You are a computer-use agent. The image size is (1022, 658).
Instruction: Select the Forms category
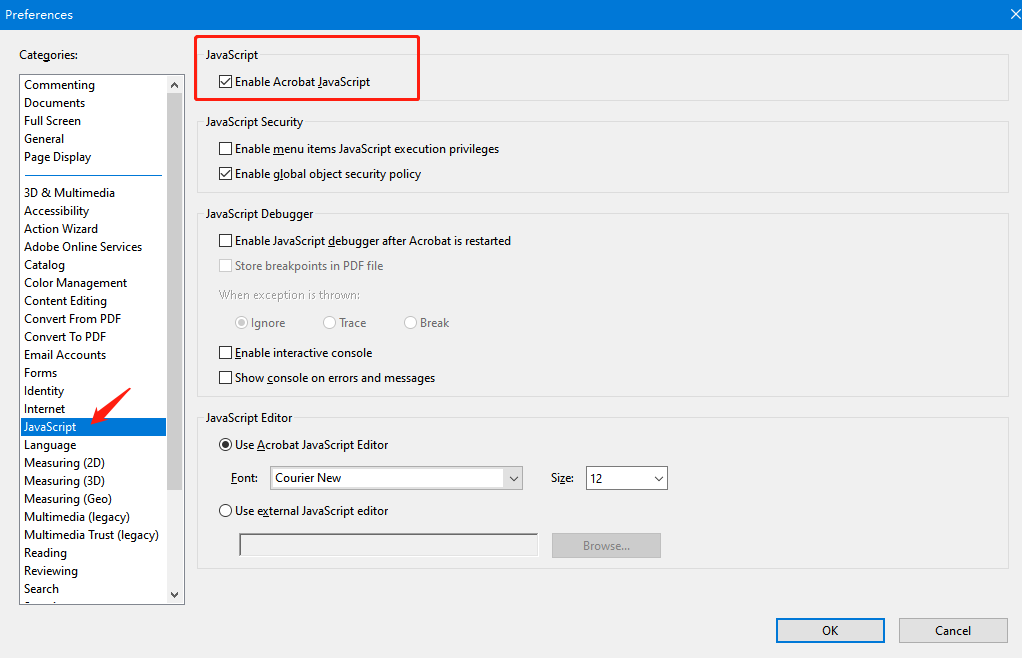[41, 373]
